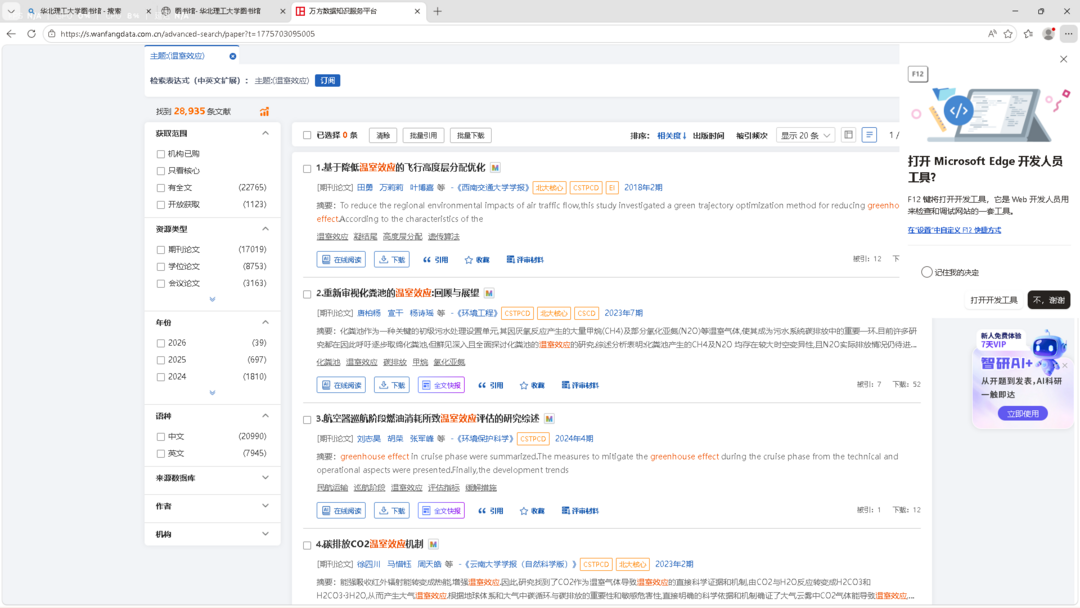Close the Edge developer tools prompt

click(x=1063, y=59)
